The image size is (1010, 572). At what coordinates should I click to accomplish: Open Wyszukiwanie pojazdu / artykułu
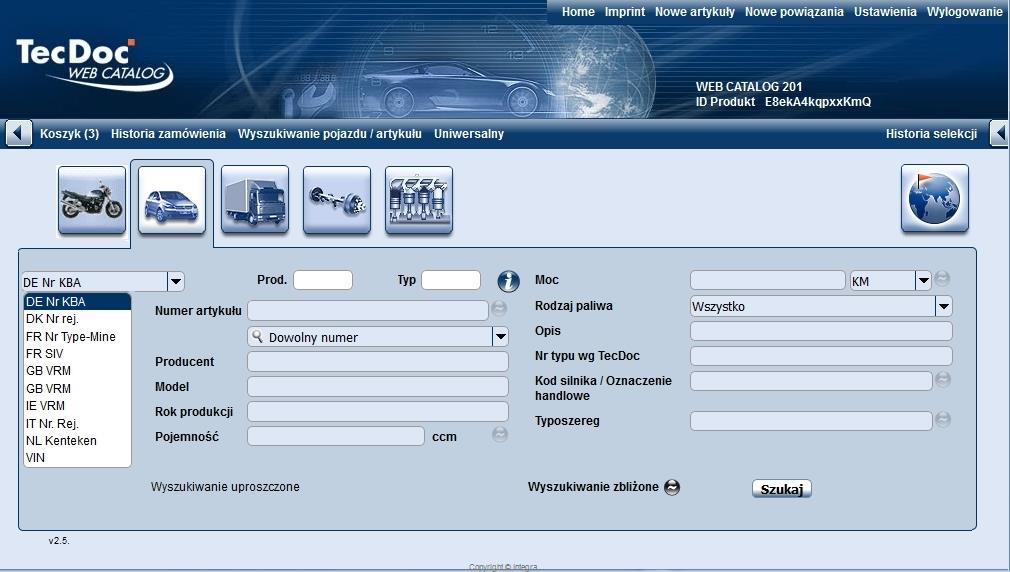(x=330, y=134)
